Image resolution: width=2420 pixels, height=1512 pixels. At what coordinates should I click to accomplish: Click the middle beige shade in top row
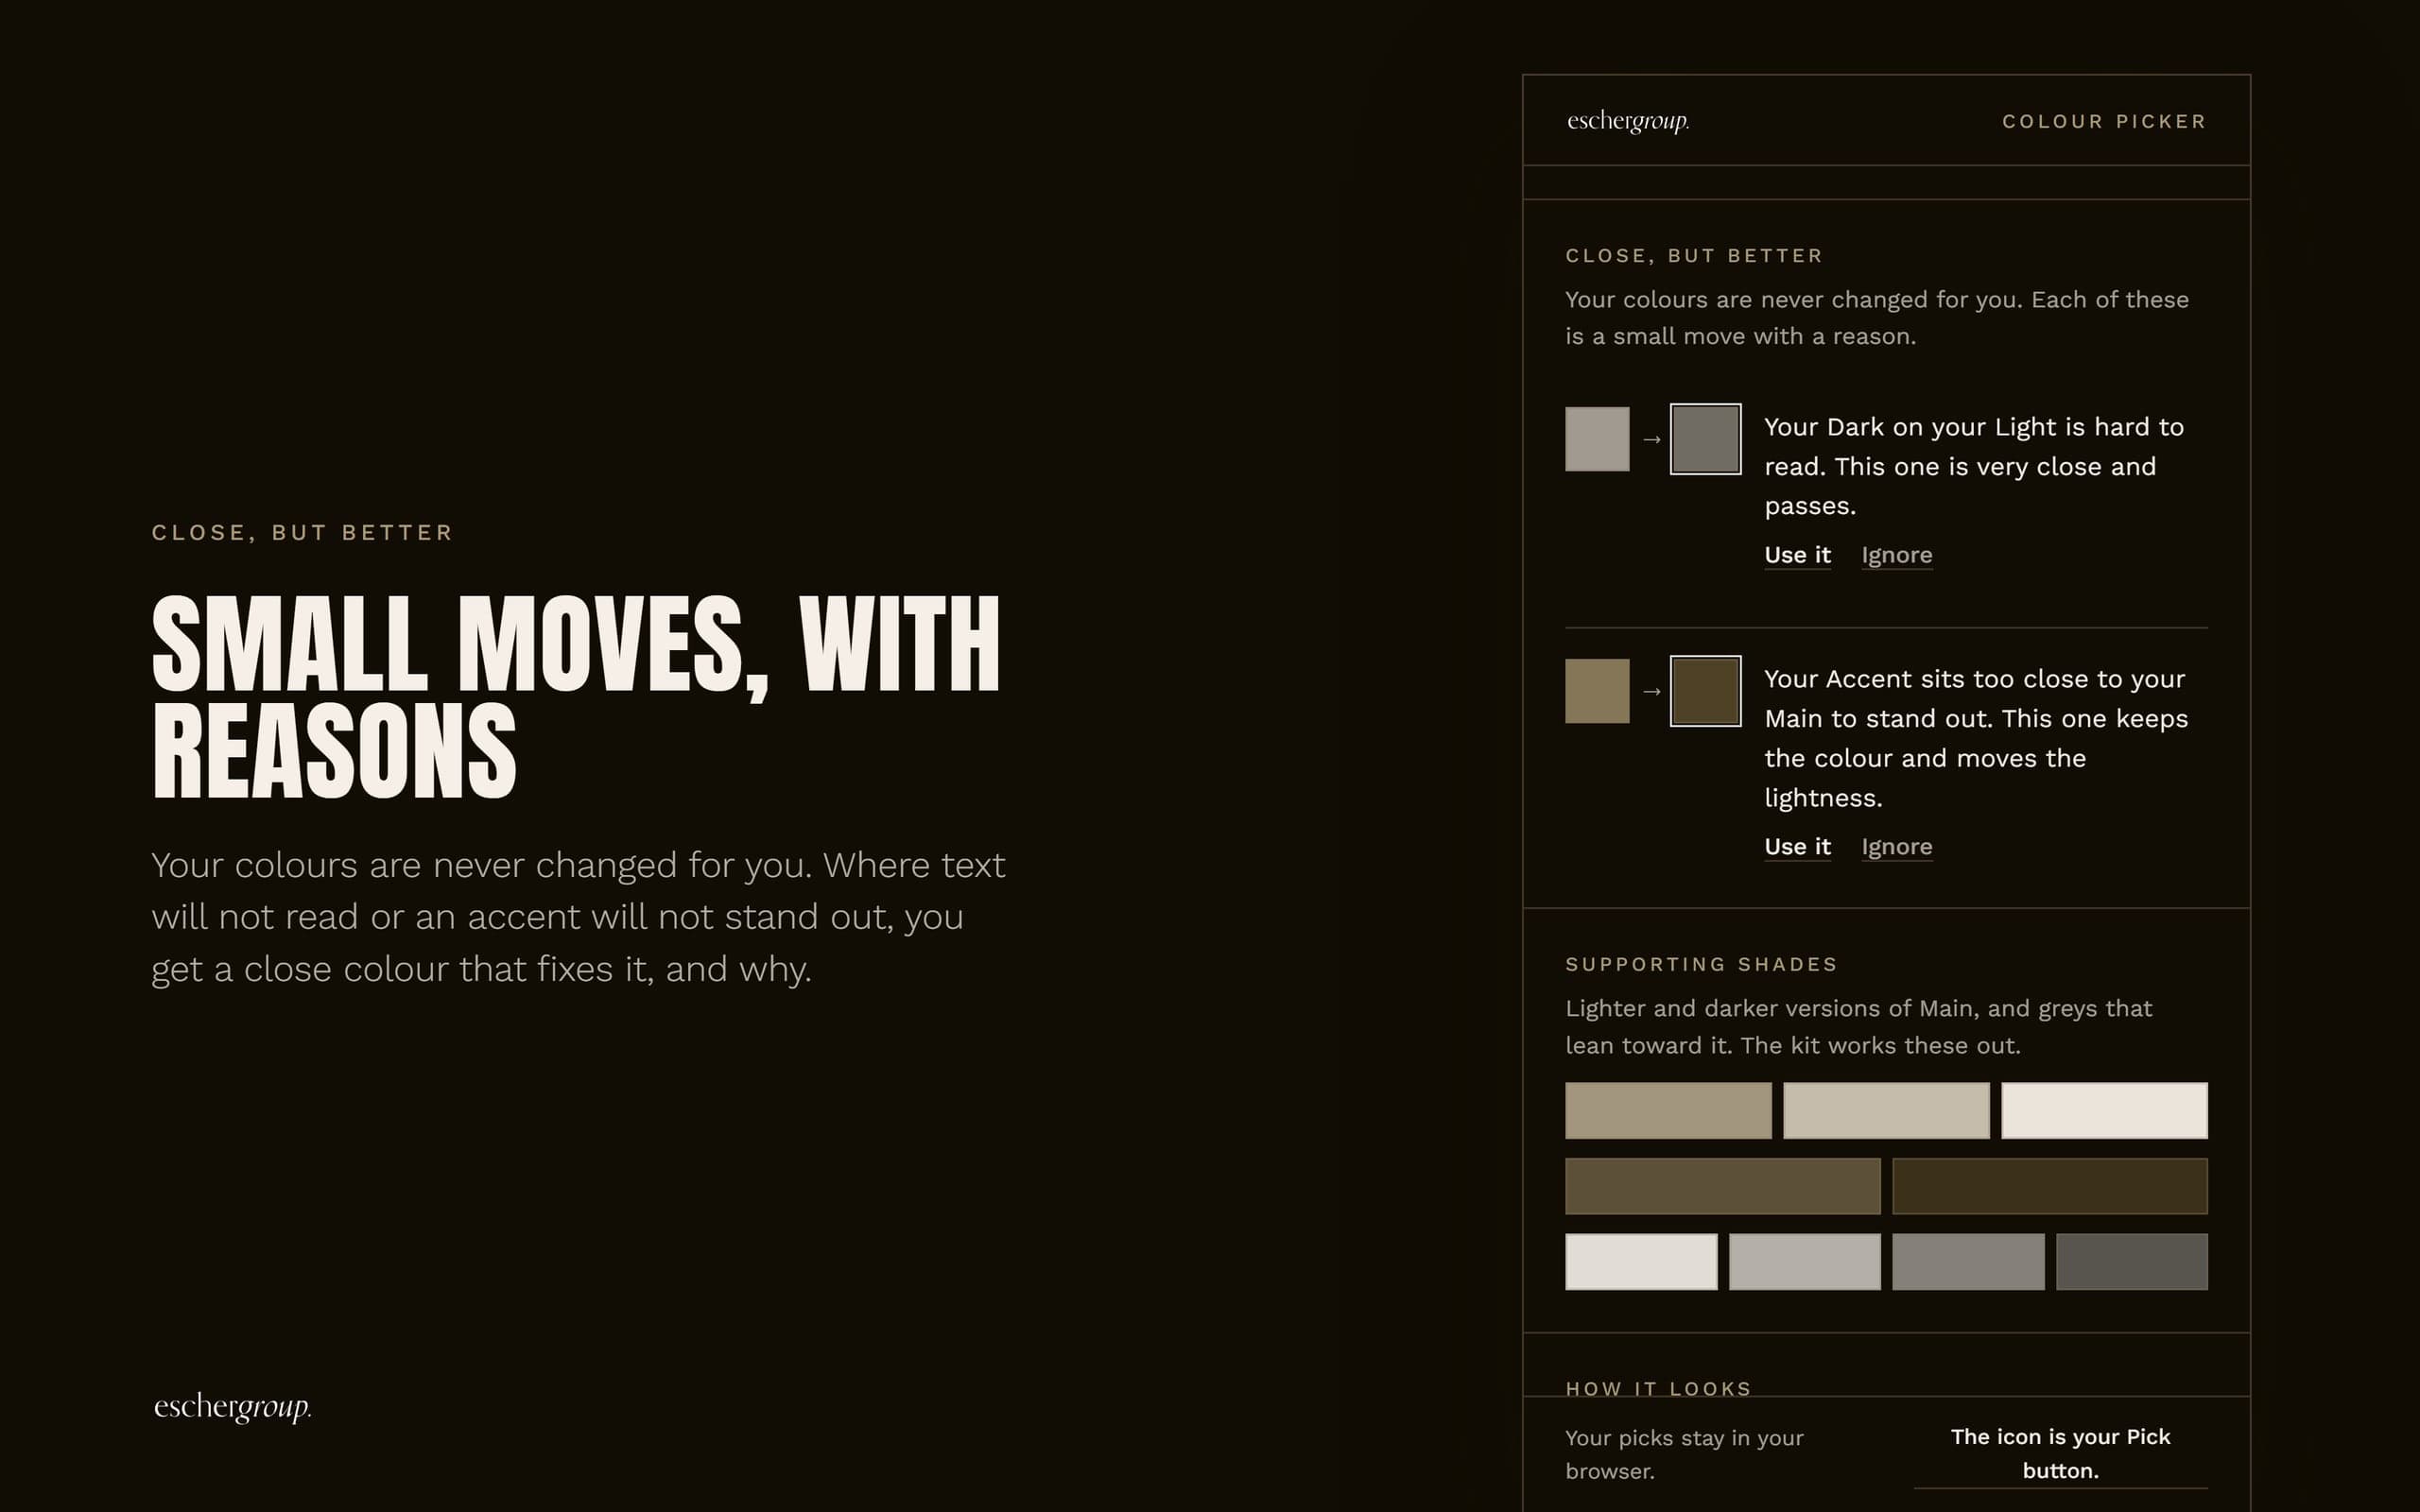[x=1886, y=1110]
